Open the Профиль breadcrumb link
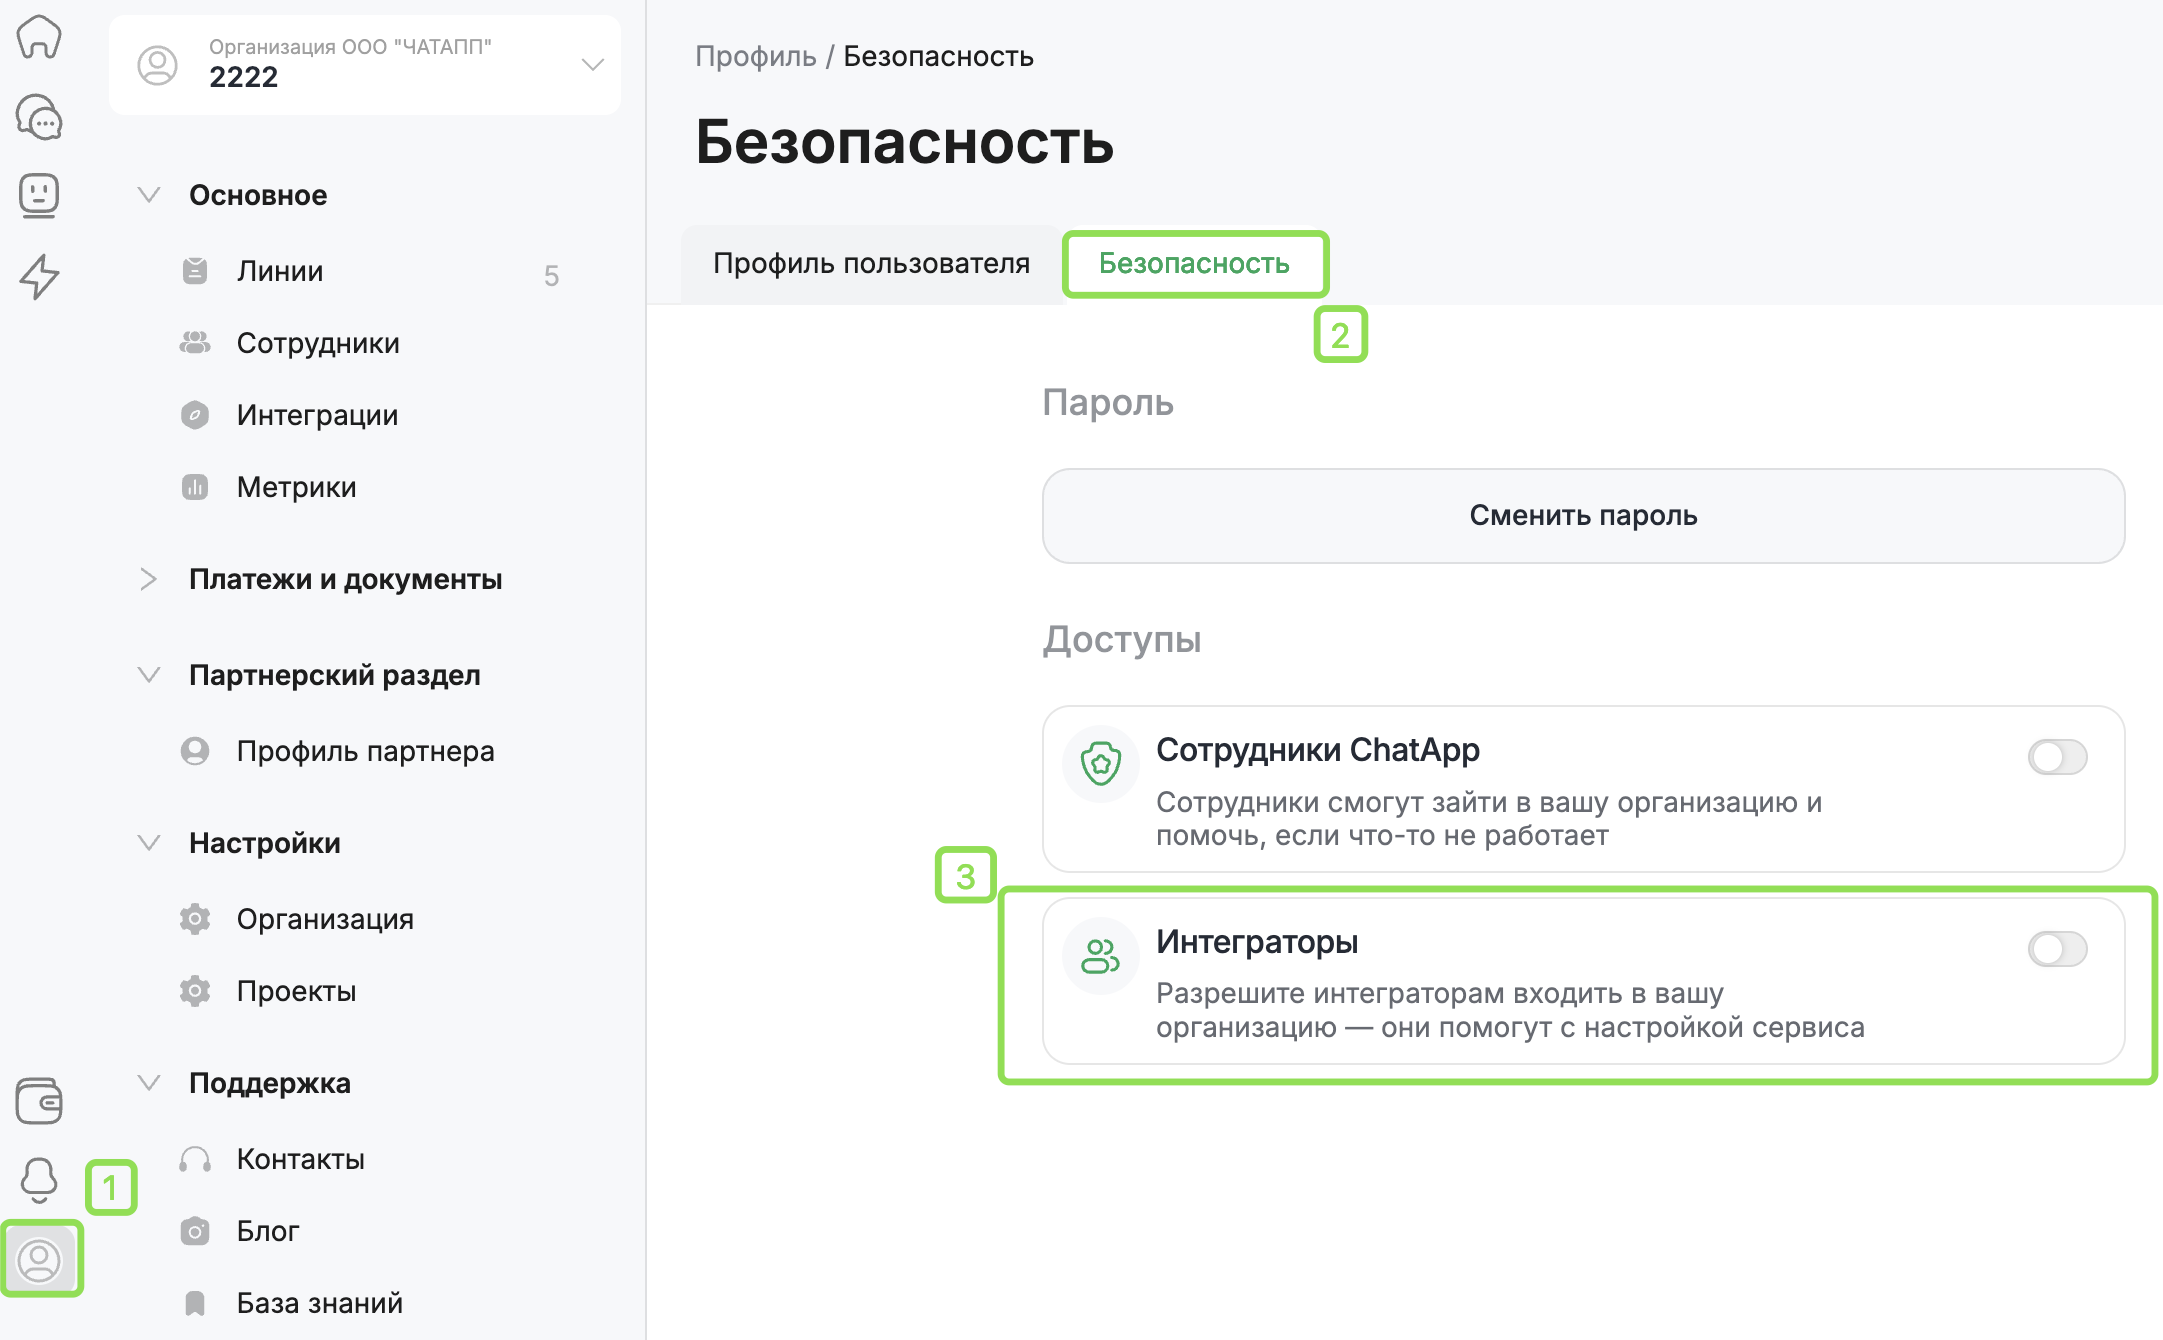The width and height of the screenshot is (2163, 1340). [x=755, y=56]
